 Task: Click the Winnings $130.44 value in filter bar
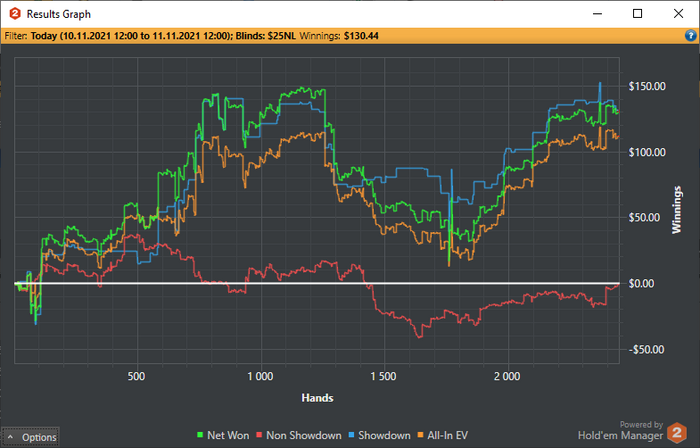(361, 36)
